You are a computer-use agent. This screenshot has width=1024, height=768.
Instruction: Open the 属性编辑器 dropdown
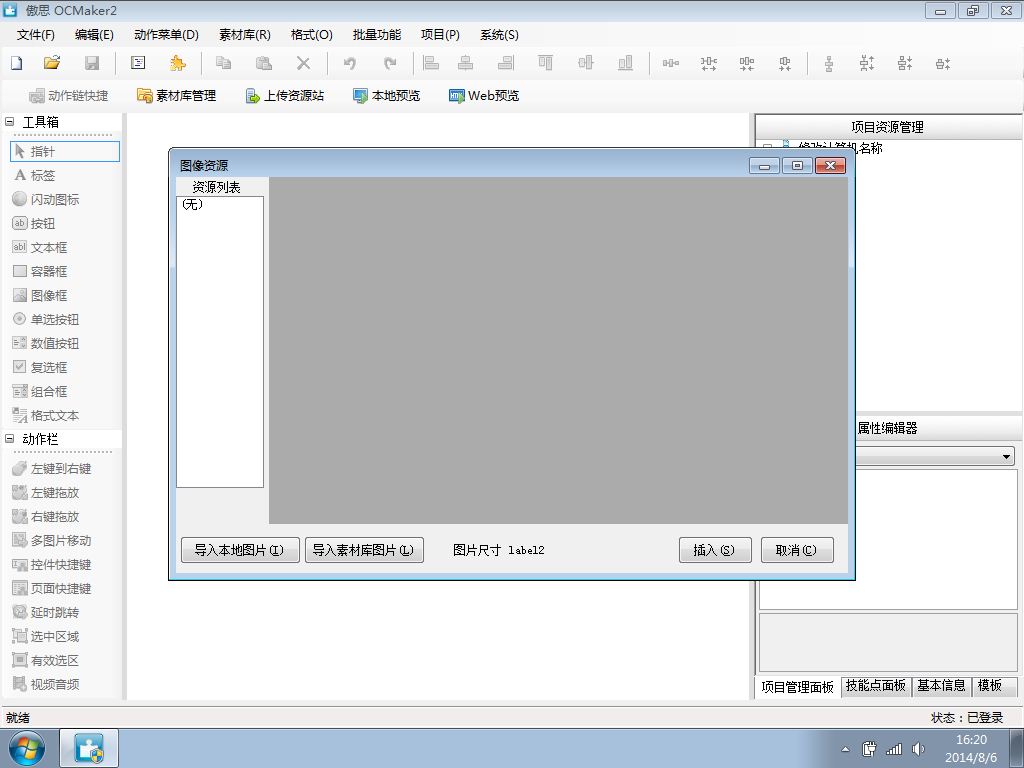coord(1007,456)
